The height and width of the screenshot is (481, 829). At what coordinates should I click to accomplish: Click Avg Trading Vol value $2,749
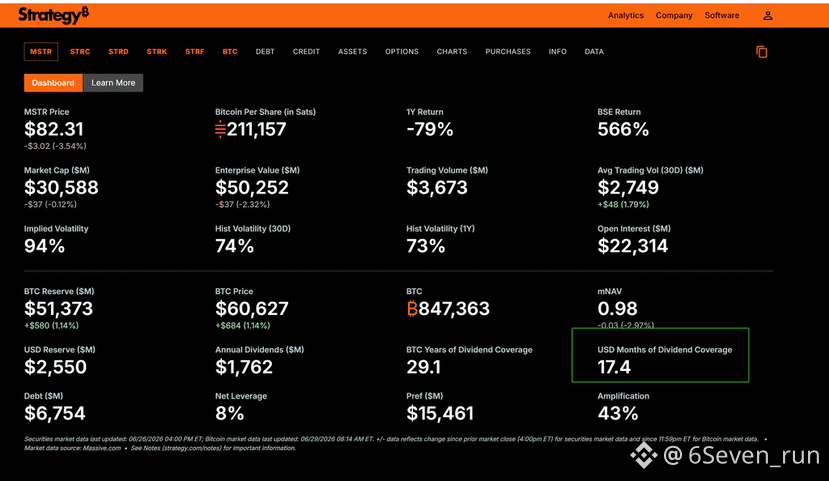pyautogui.click(x=628, y=187)
